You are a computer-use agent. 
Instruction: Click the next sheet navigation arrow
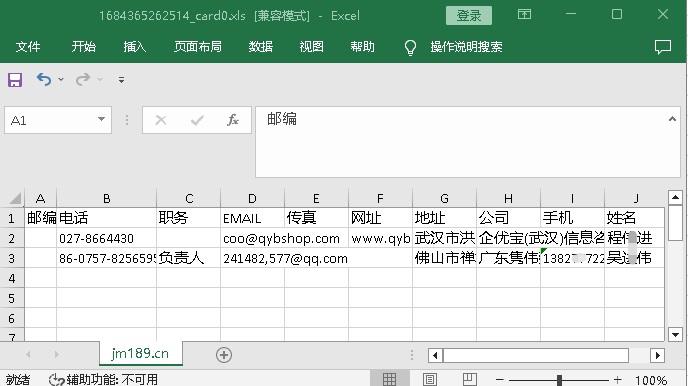click(x=57, y=354)
